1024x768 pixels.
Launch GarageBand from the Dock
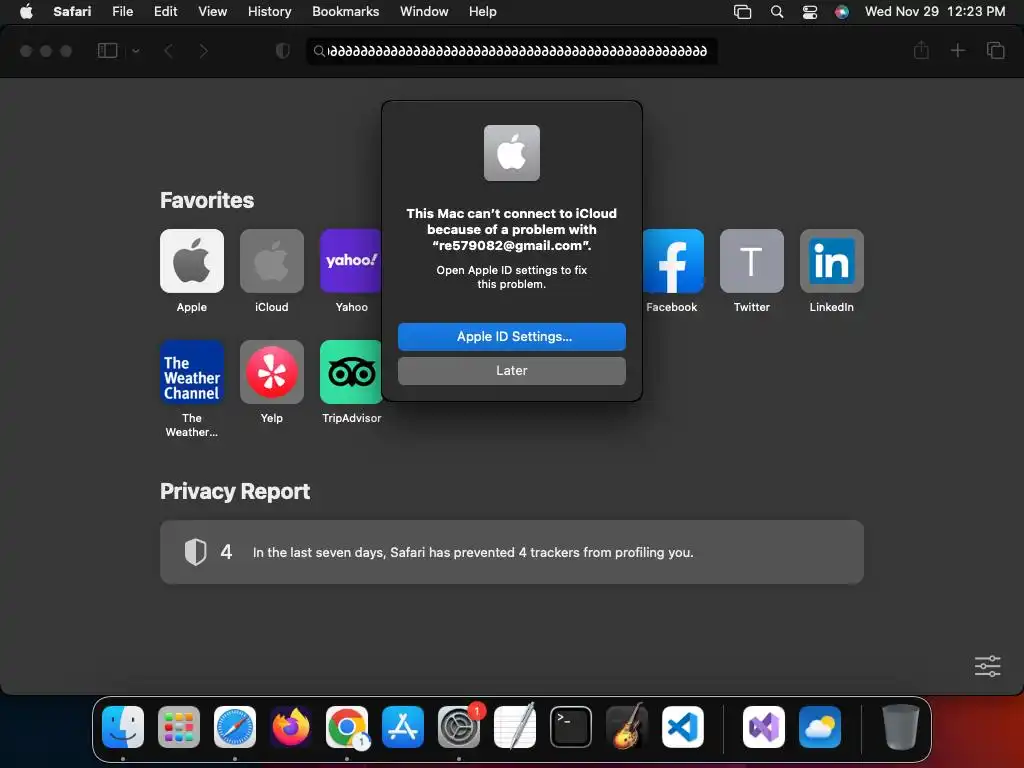(626, 727)
